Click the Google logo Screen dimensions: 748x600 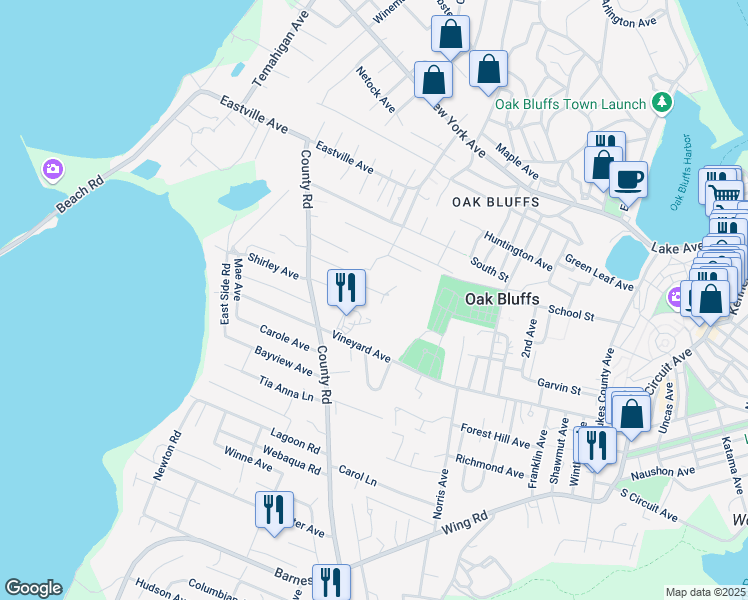(33, 588)
